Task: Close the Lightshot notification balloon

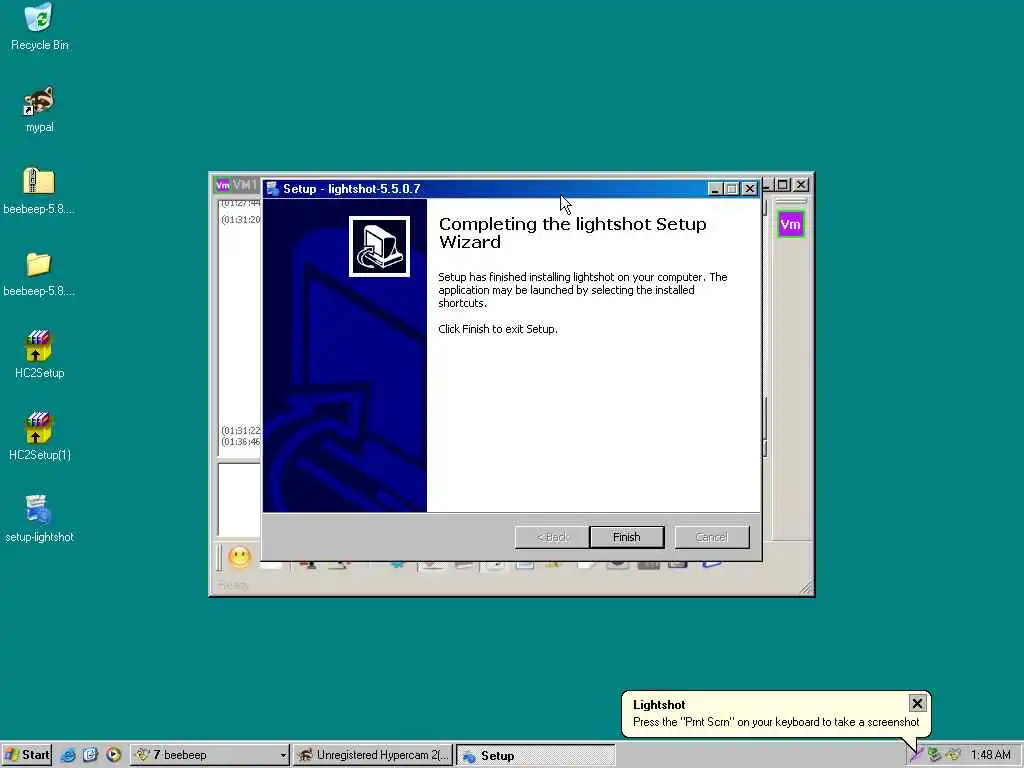Action: (917, 703)
